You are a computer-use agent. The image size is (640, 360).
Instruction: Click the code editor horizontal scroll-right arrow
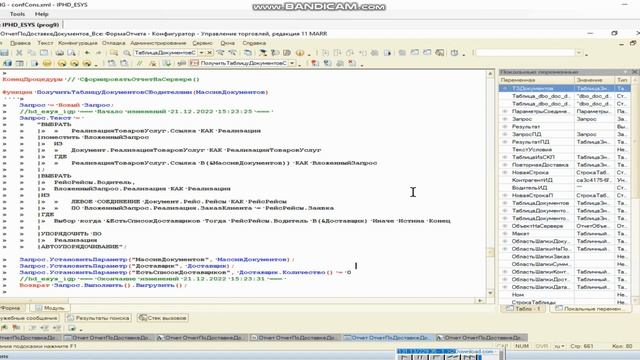[480, 301]
